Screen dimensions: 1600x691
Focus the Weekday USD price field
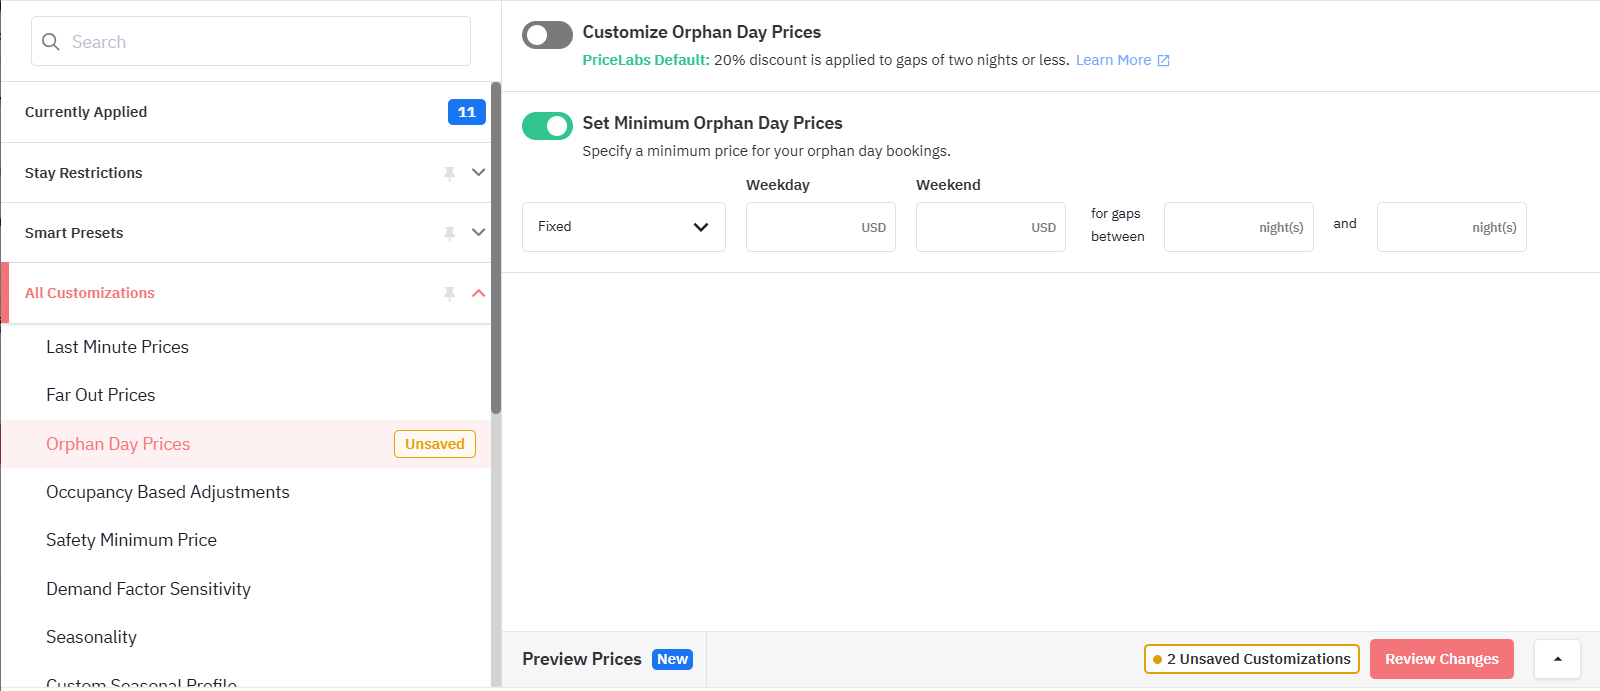pos(821,227)
